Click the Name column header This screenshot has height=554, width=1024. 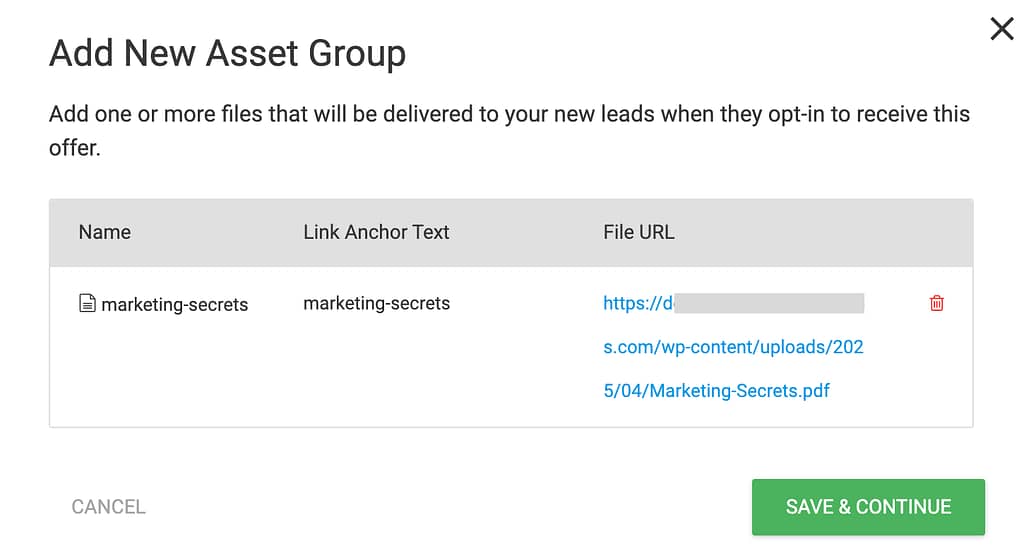pos(104,232)
